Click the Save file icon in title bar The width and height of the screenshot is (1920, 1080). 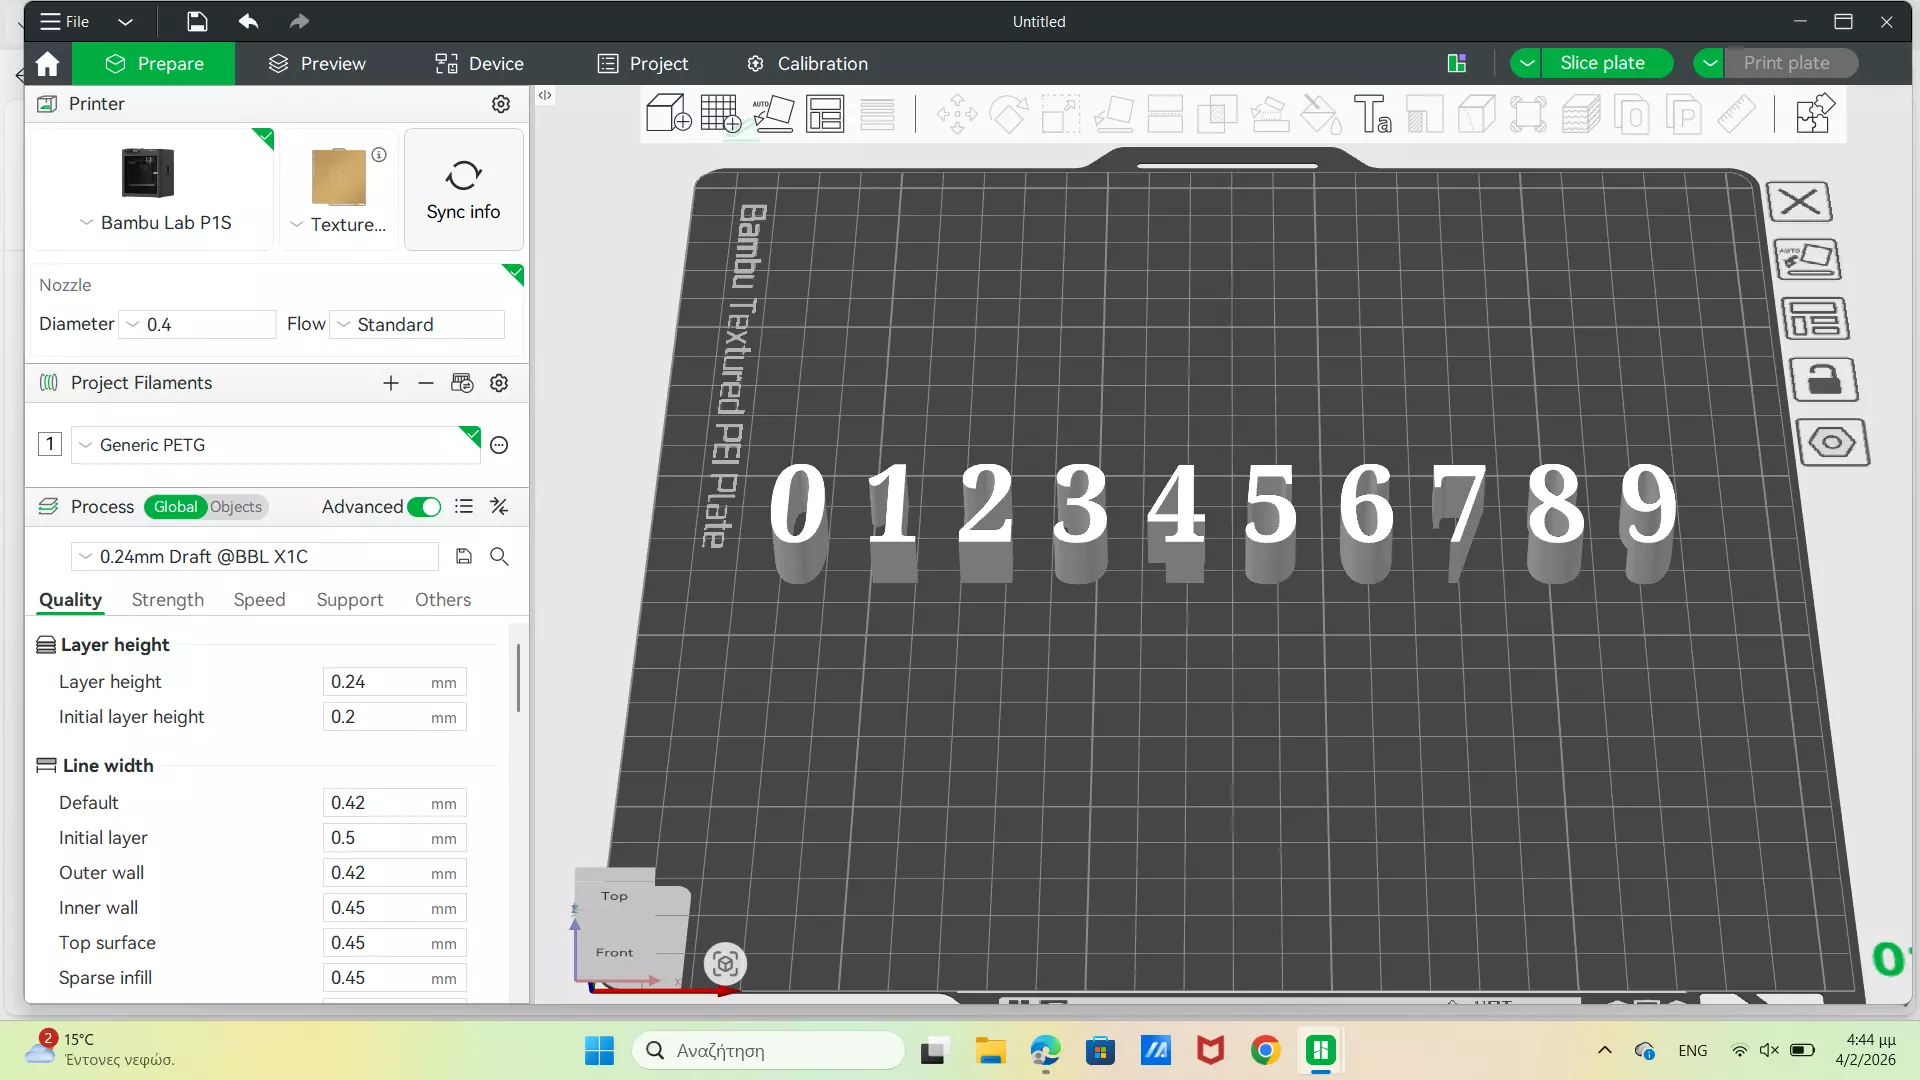197,21
